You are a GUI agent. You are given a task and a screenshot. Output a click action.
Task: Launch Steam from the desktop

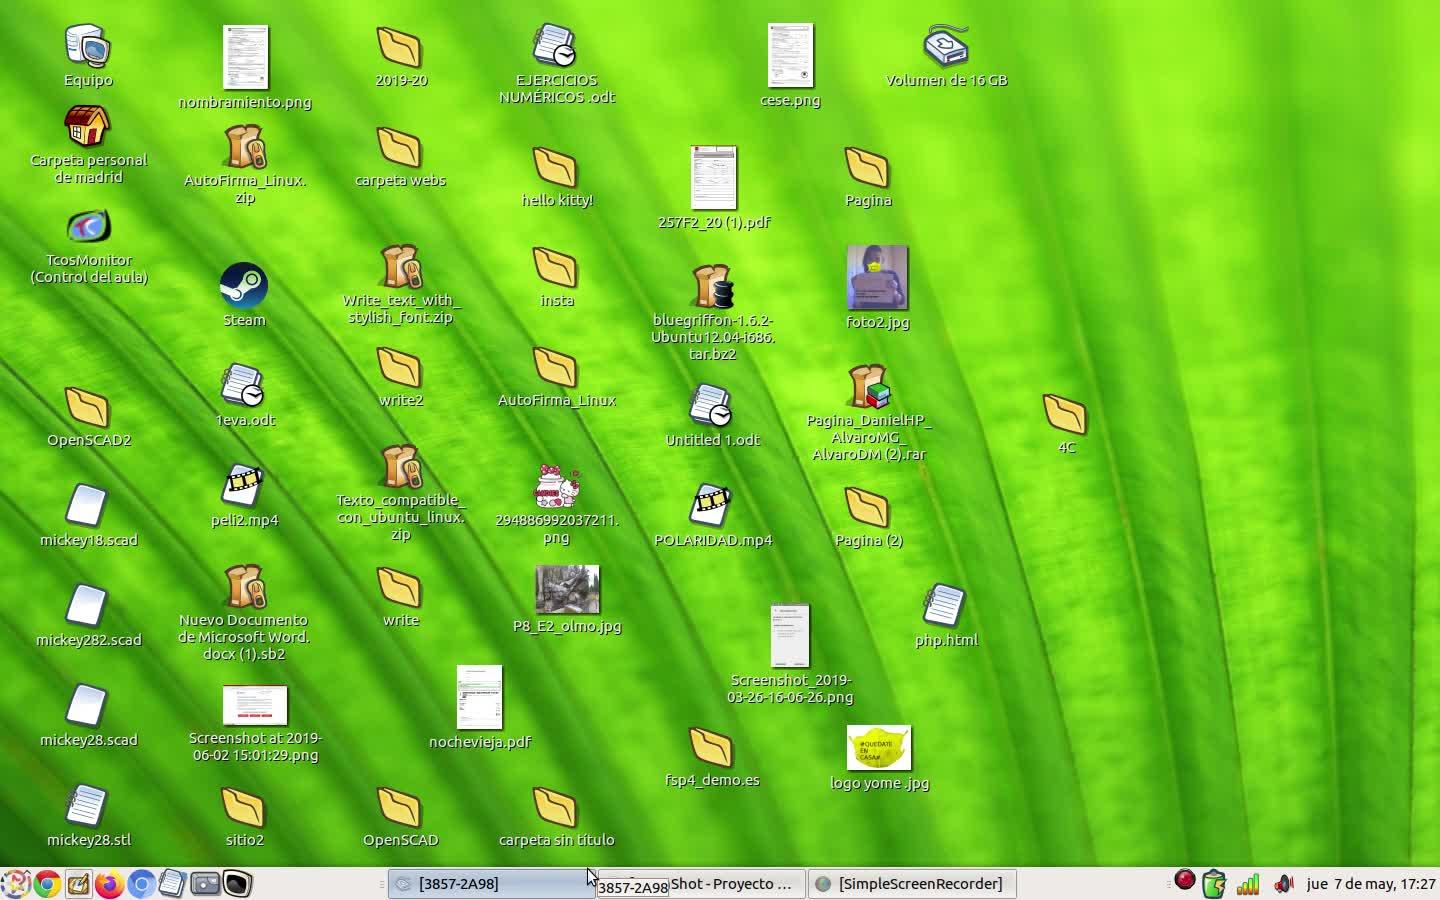click(x=244, y=287)
